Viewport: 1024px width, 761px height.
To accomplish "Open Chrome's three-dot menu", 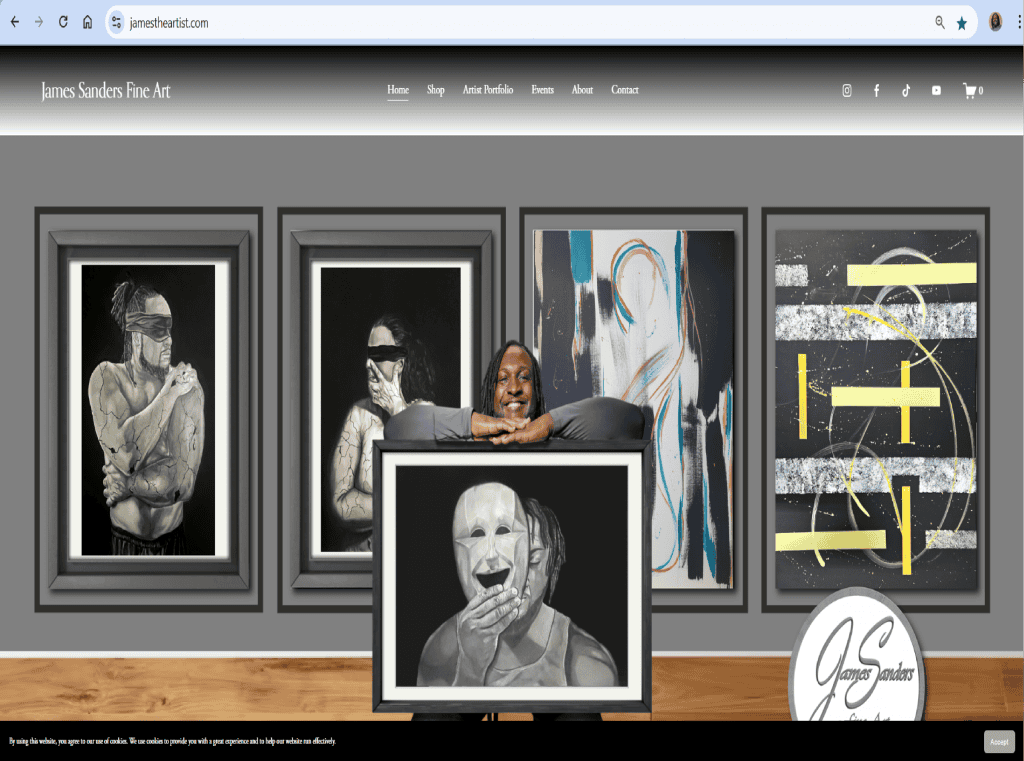I will point(1018,22).
